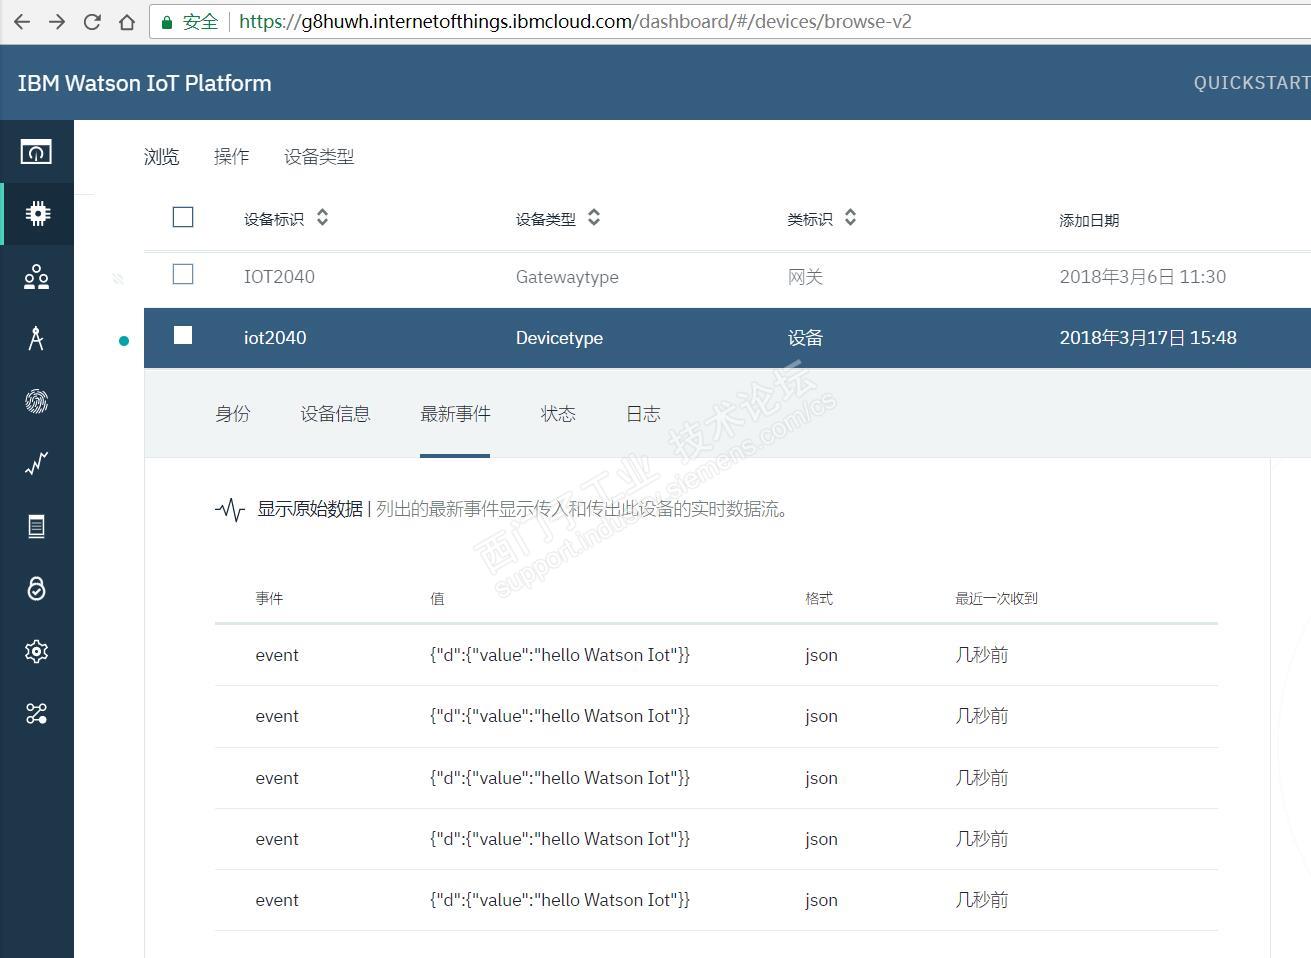Open the fingerprint Access Management icon
The height and width of the screenshot is (958, 1311).
click(37, 401)
